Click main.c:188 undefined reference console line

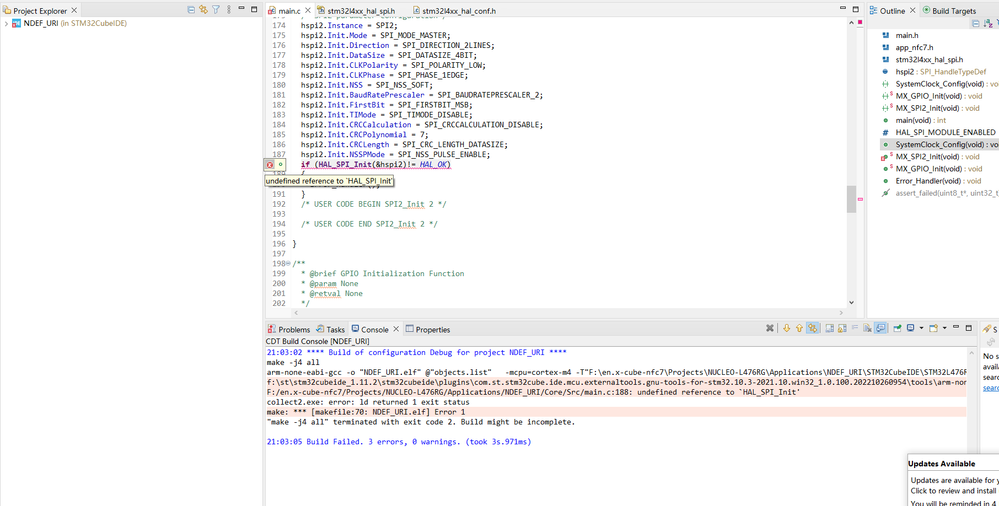pos(533,392)
